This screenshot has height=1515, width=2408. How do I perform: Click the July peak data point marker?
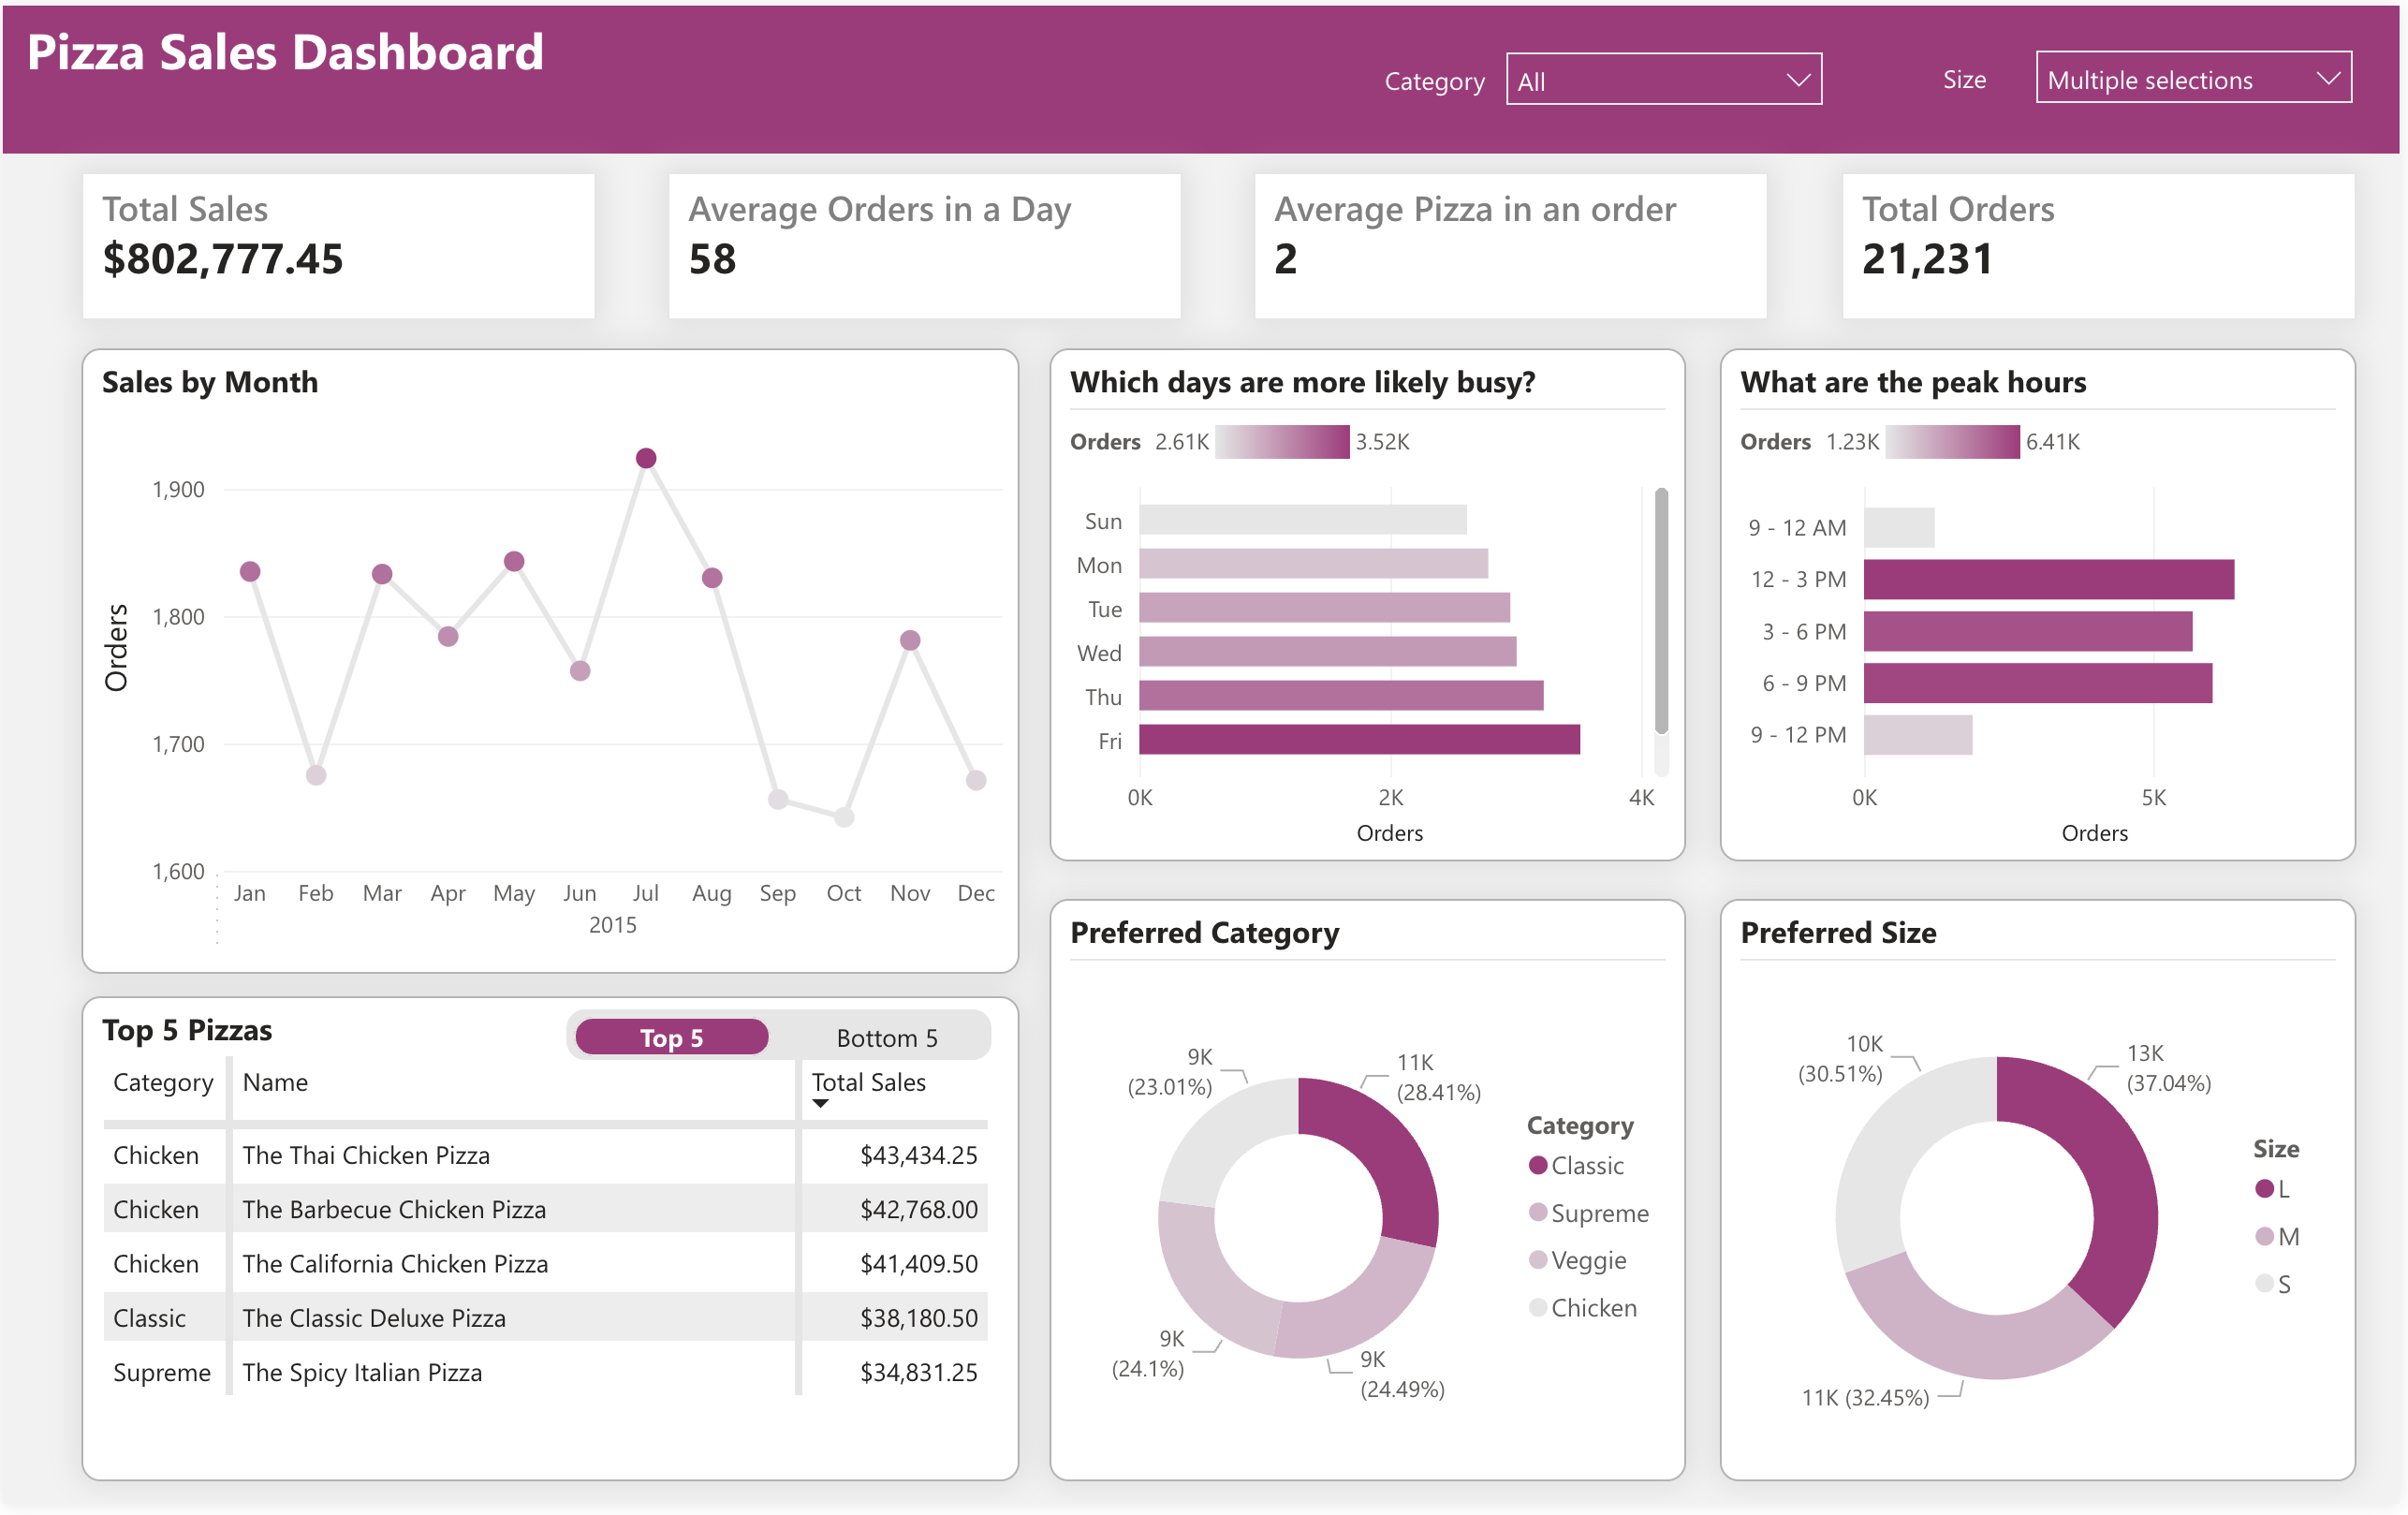(646, 458)
